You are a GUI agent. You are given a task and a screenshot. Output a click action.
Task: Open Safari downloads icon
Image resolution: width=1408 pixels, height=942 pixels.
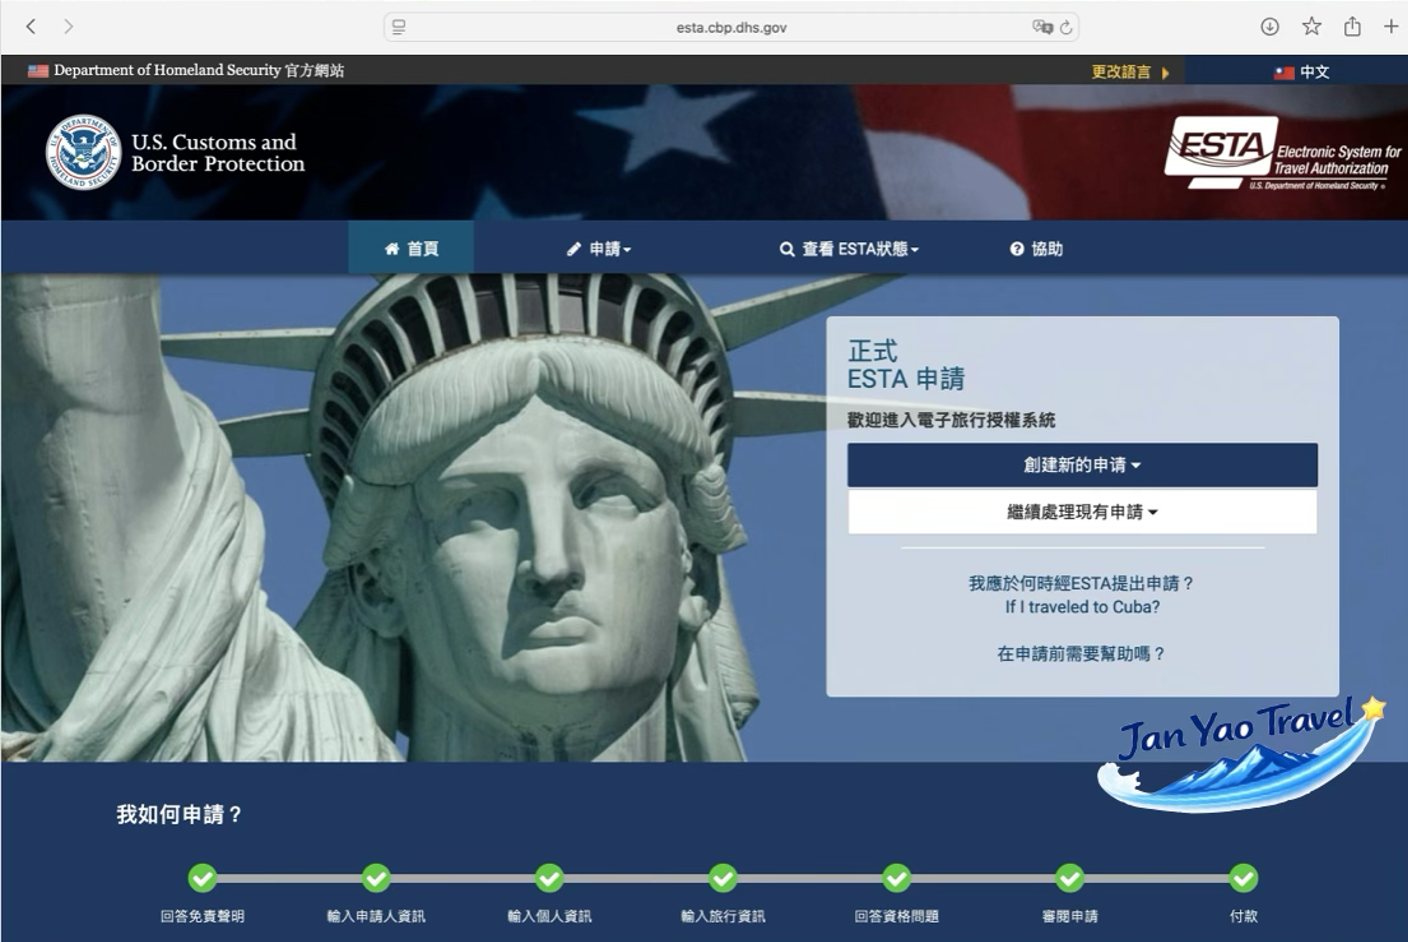pos(1269,27)
